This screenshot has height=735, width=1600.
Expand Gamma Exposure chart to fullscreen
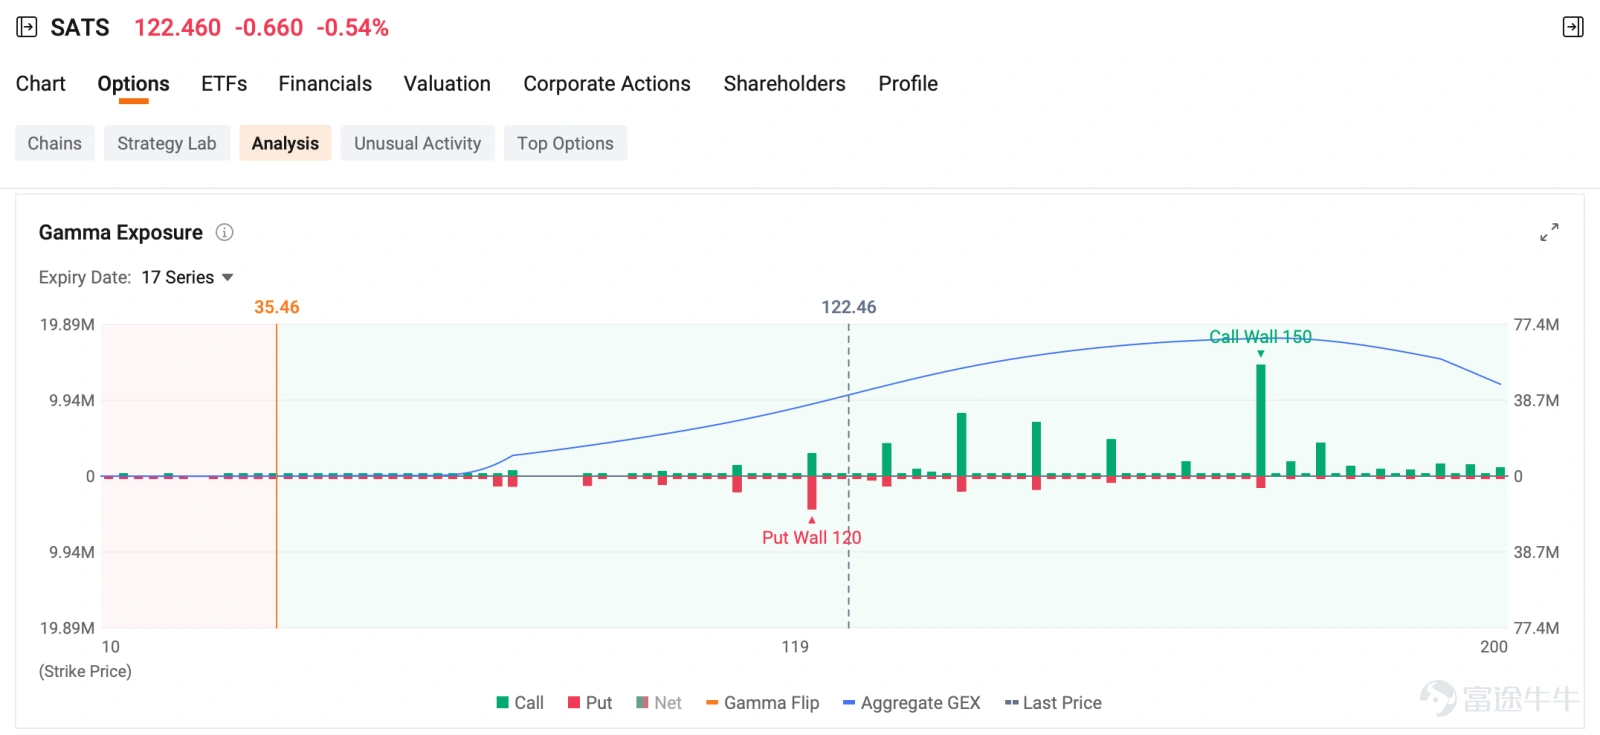[1549, 232]
